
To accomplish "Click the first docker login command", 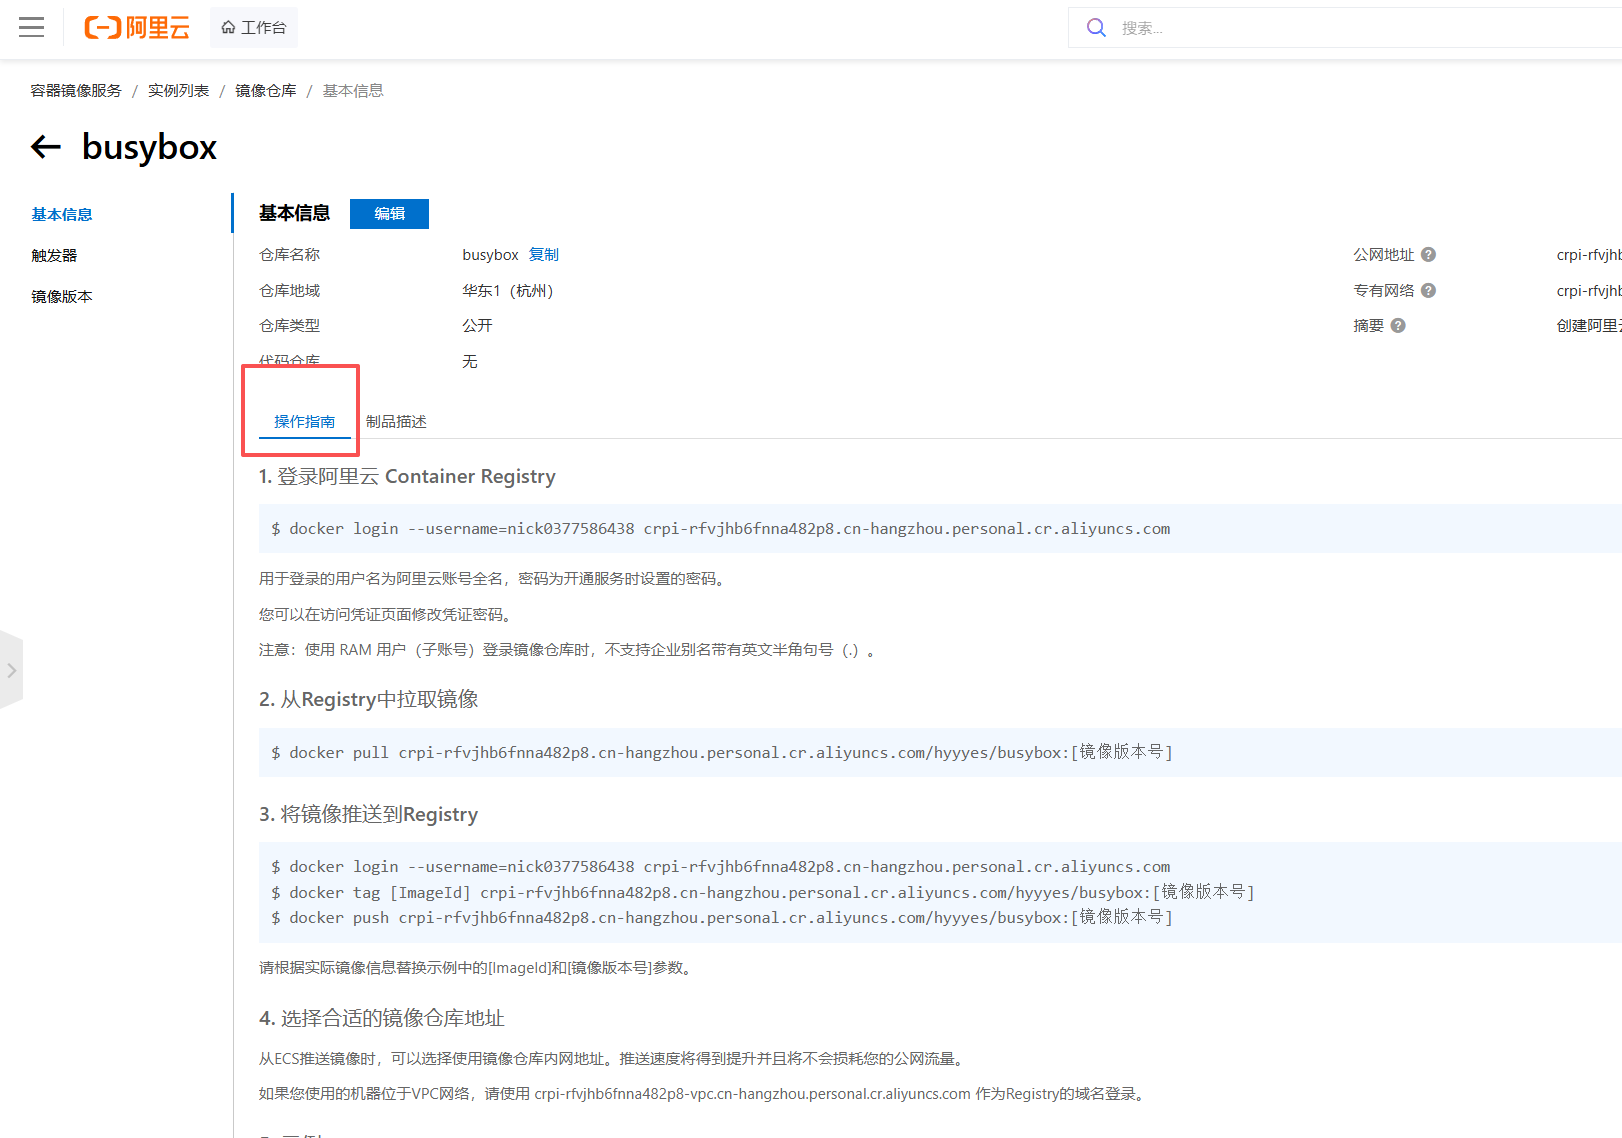I will 720,529.
